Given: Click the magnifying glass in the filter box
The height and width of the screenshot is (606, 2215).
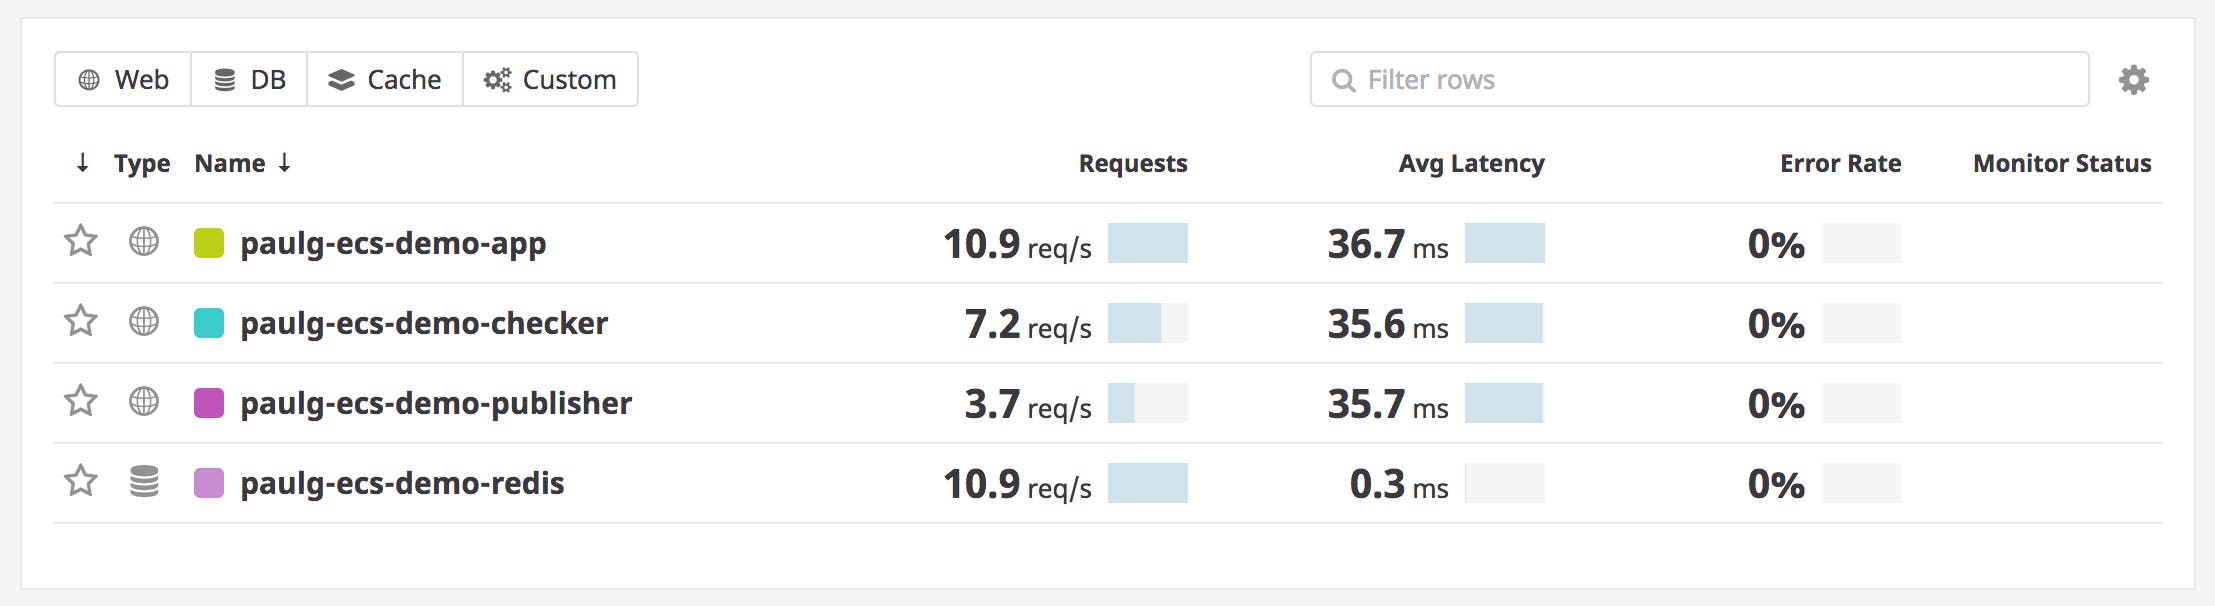Looking at the screenshot, I should click(1342, 80).
